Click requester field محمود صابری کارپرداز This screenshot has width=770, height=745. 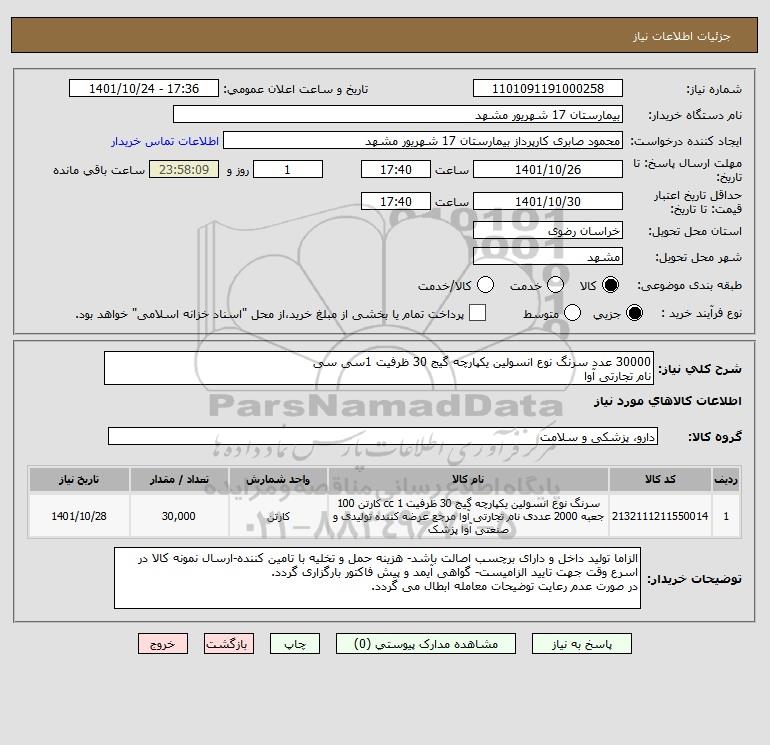tap(423, 140)
